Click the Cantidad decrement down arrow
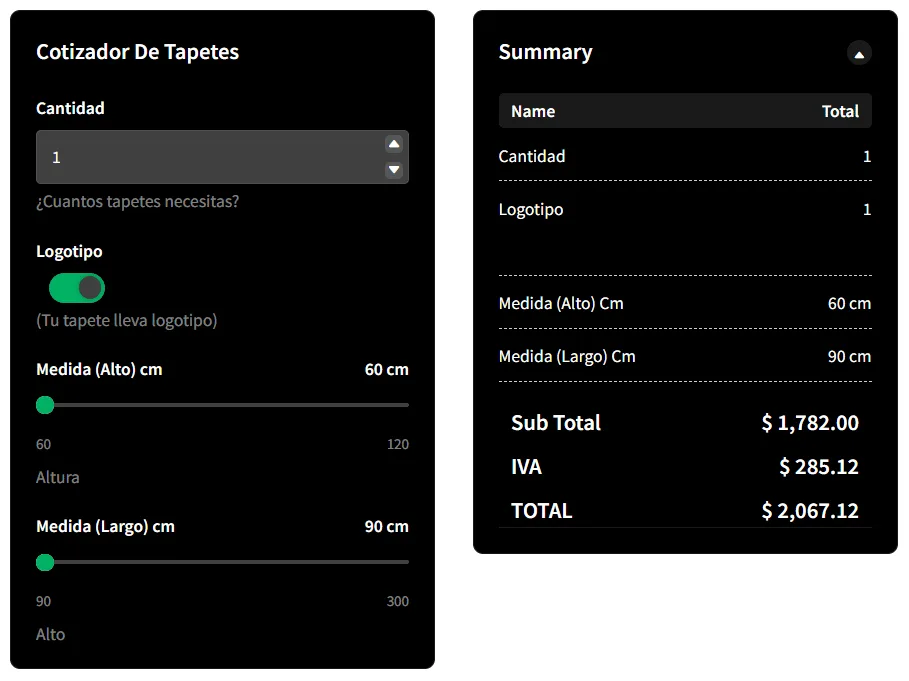Viewport: 909px width, 681px height. pos(394,170)
